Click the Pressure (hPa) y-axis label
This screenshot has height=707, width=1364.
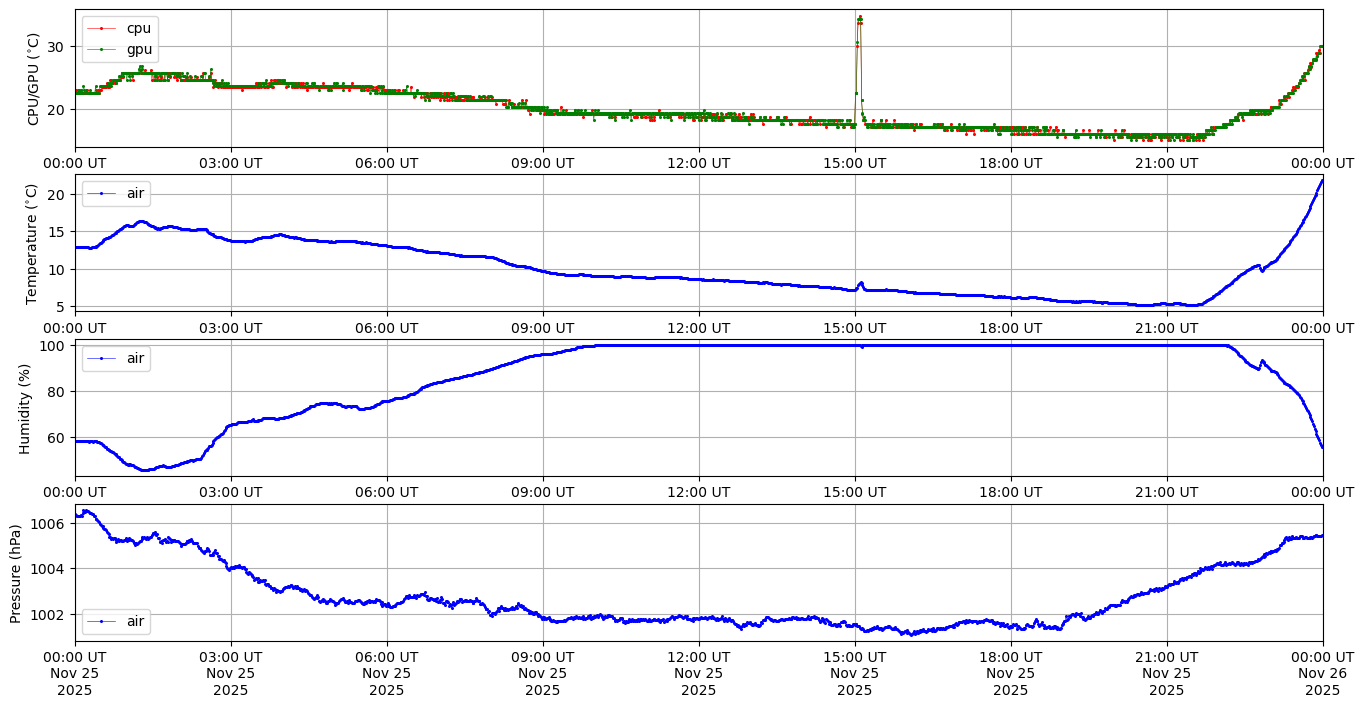pos(16,573)
